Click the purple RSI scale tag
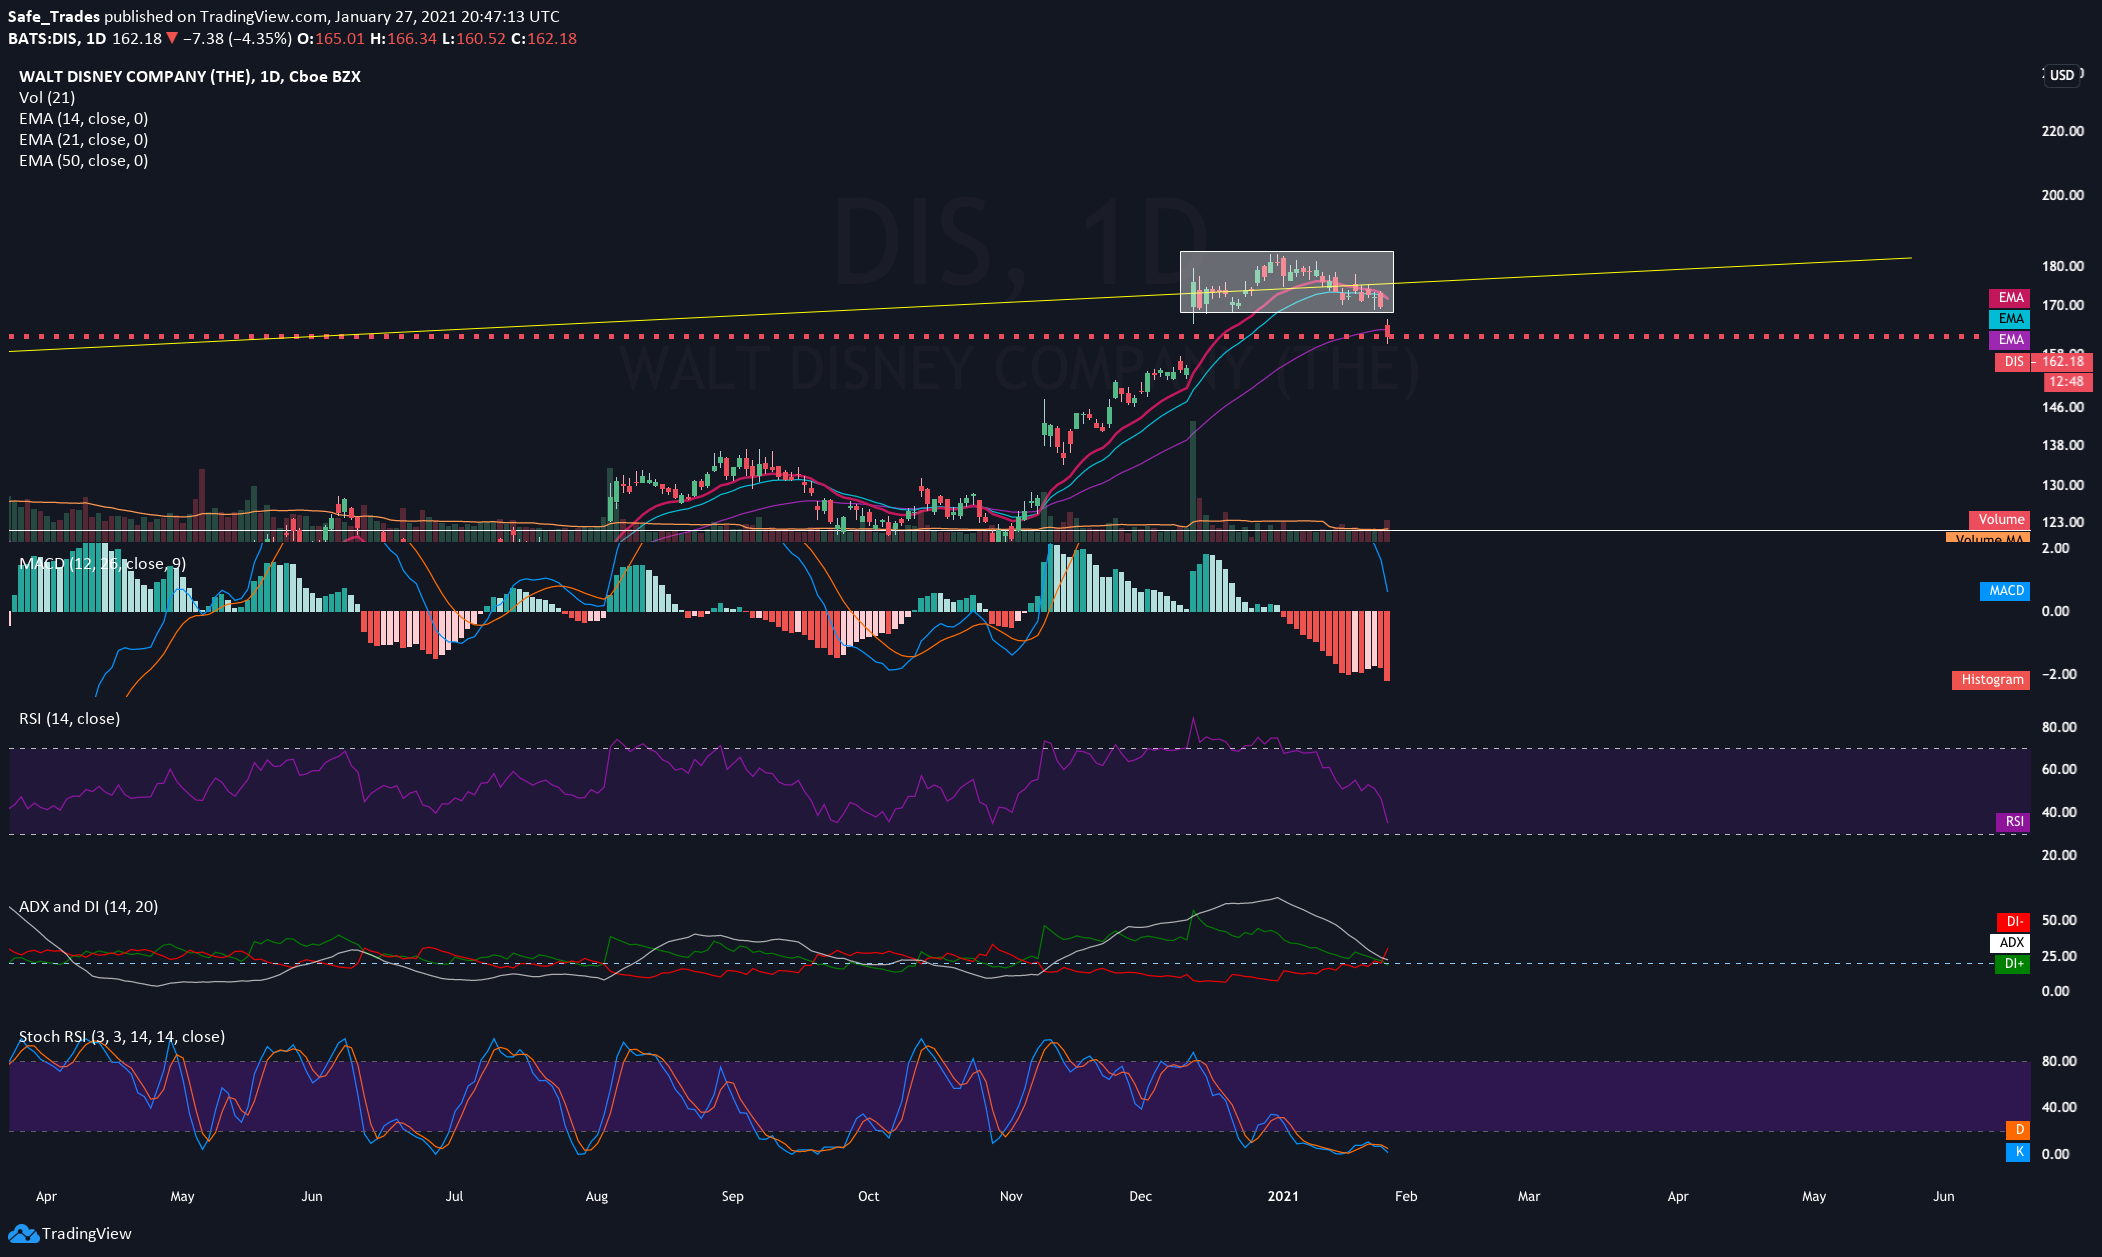 [x=2013, y=821]
